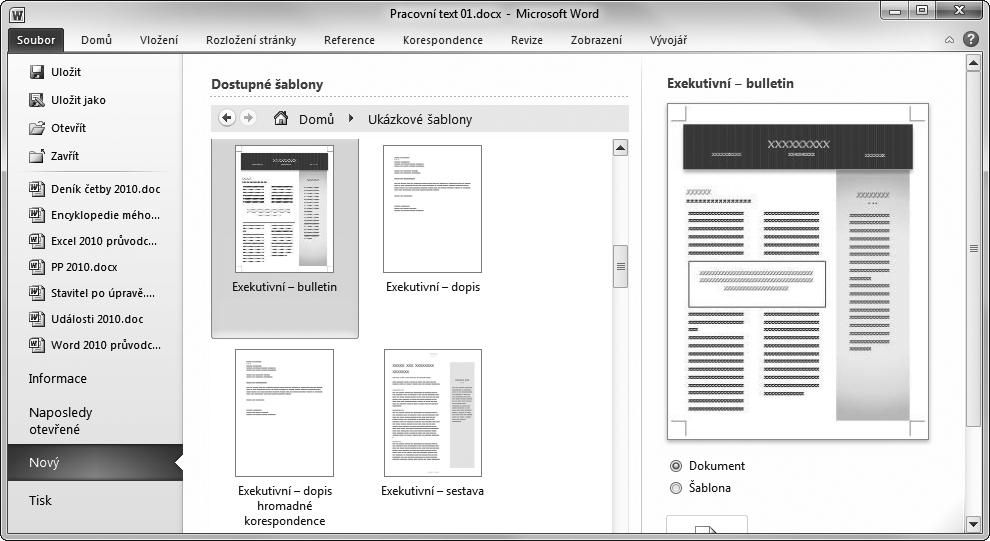Switch to the Domů ribbon tab
Screen dimensions: 990x541
coord(97,40)
